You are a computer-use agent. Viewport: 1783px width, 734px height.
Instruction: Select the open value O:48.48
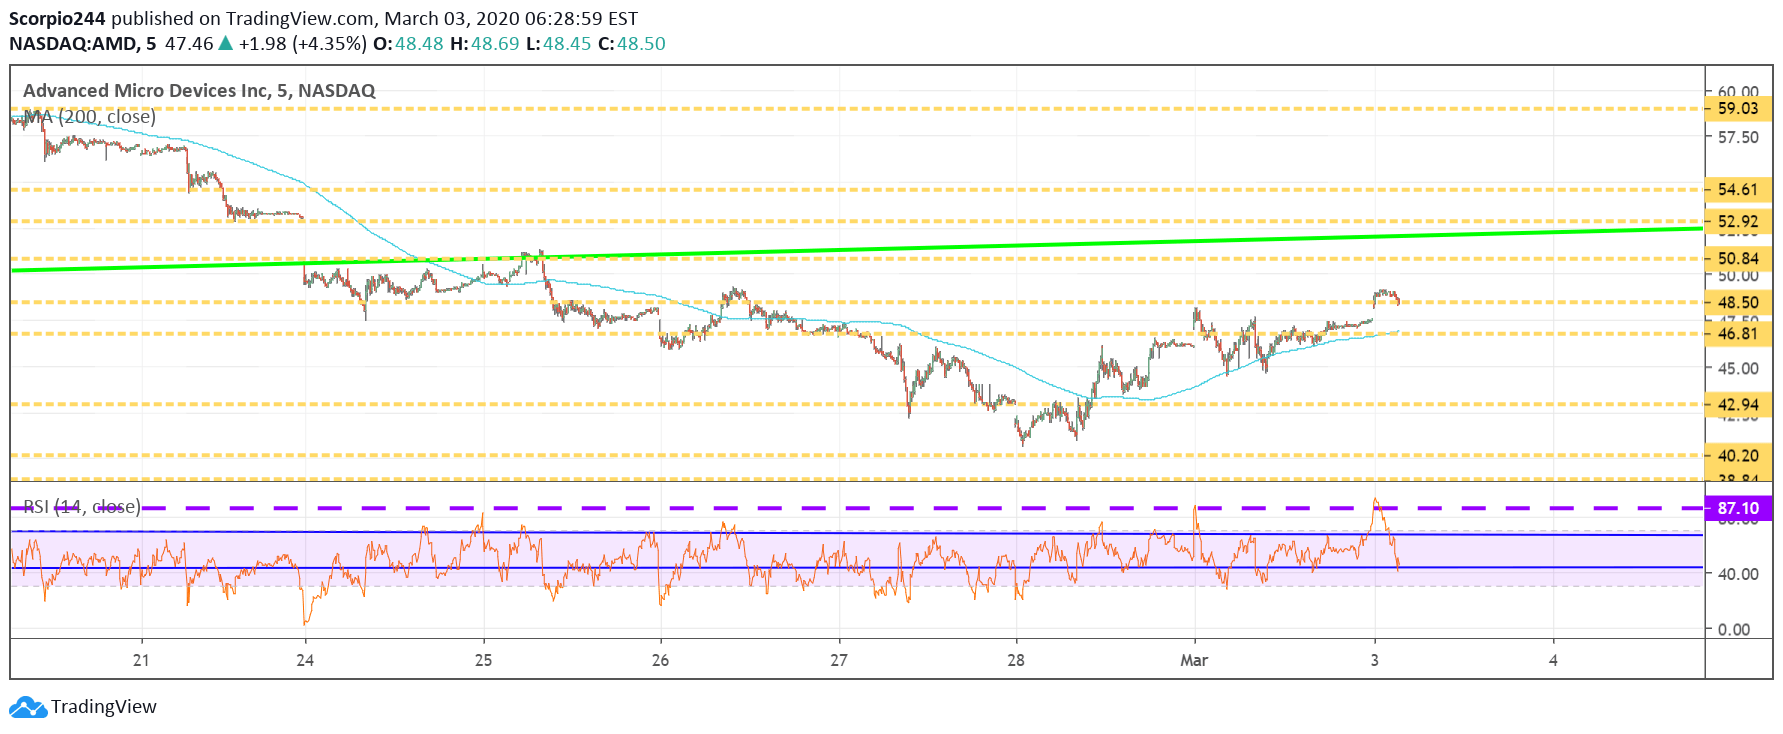point(408,44)
